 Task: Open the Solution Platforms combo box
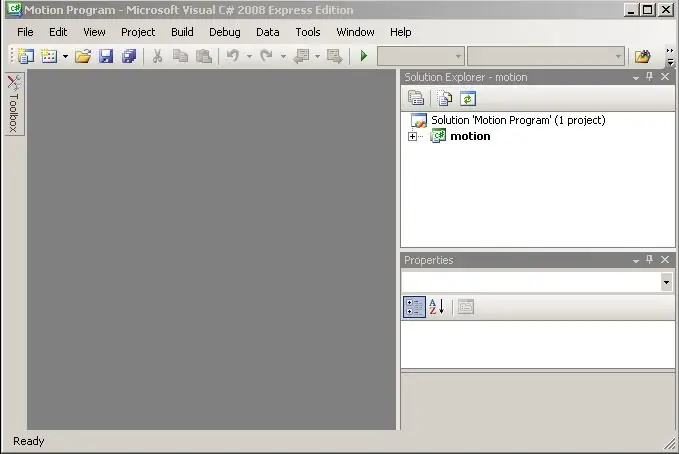pos(546,56)
